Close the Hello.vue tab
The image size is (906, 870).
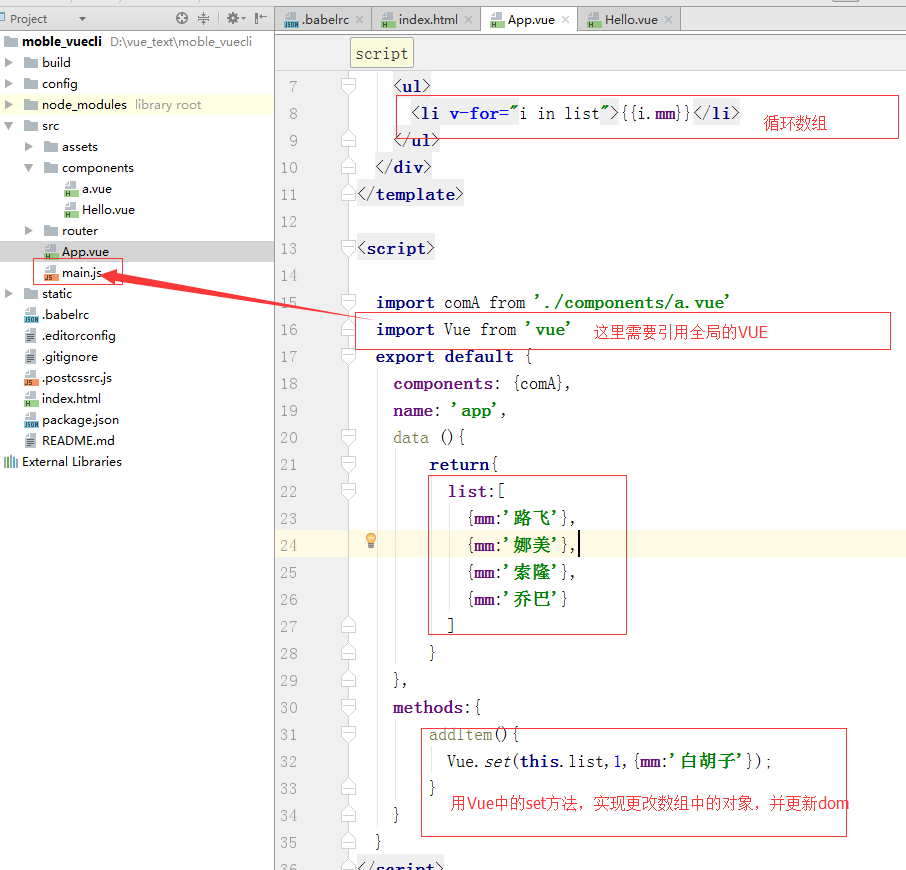point(669,20)
